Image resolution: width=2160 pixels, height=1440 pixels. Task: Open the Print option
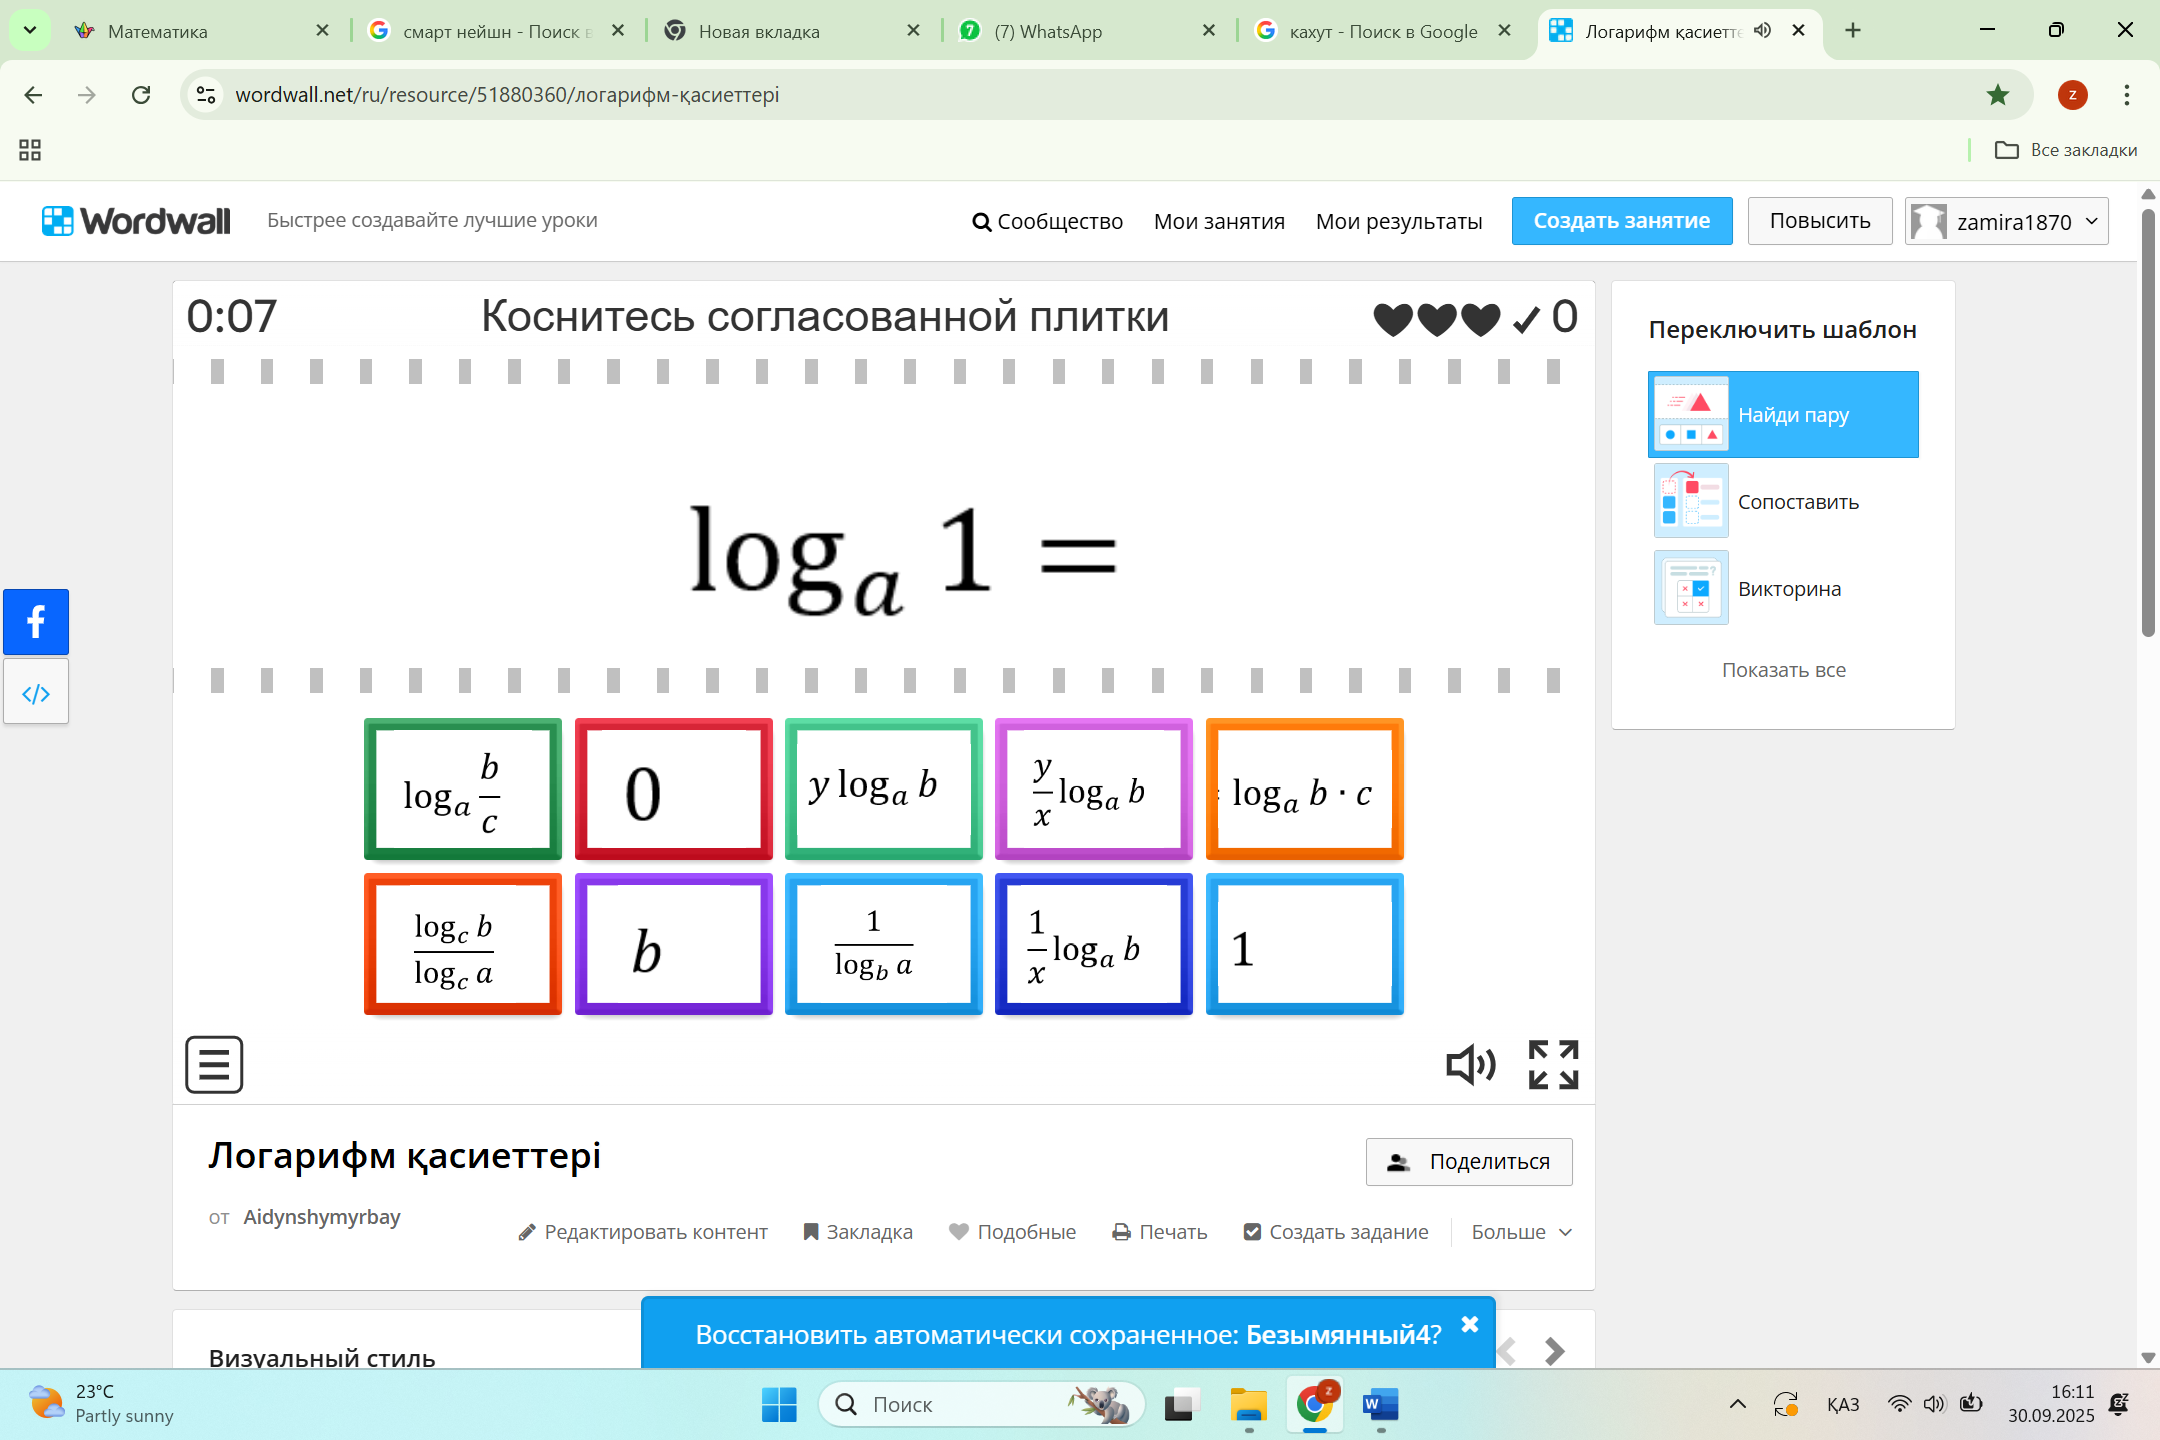pyautogui.click(x=1160, y=1232)
